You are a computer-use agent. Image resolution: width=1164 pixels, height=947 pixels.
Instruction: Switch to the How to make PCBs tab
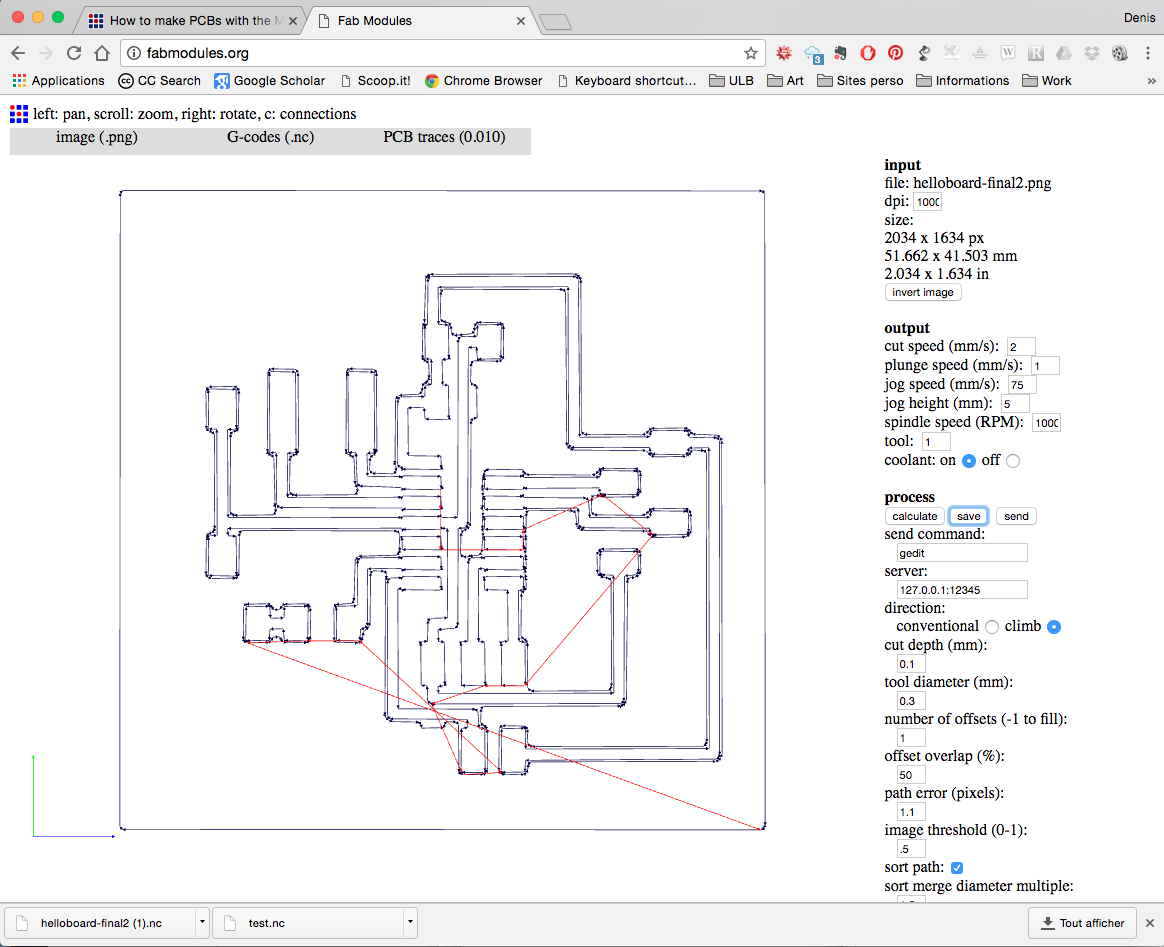(x=188, y=21)
